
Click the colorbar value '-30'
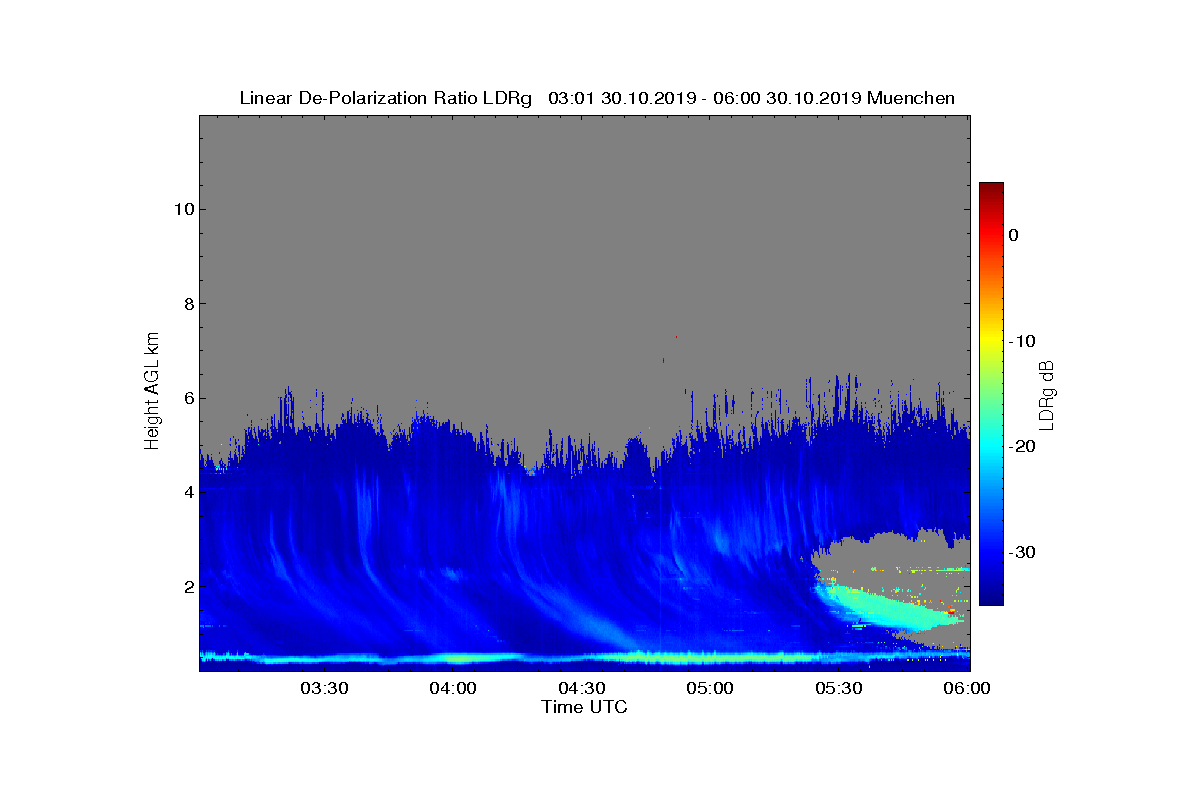(x=1021, y=552)
